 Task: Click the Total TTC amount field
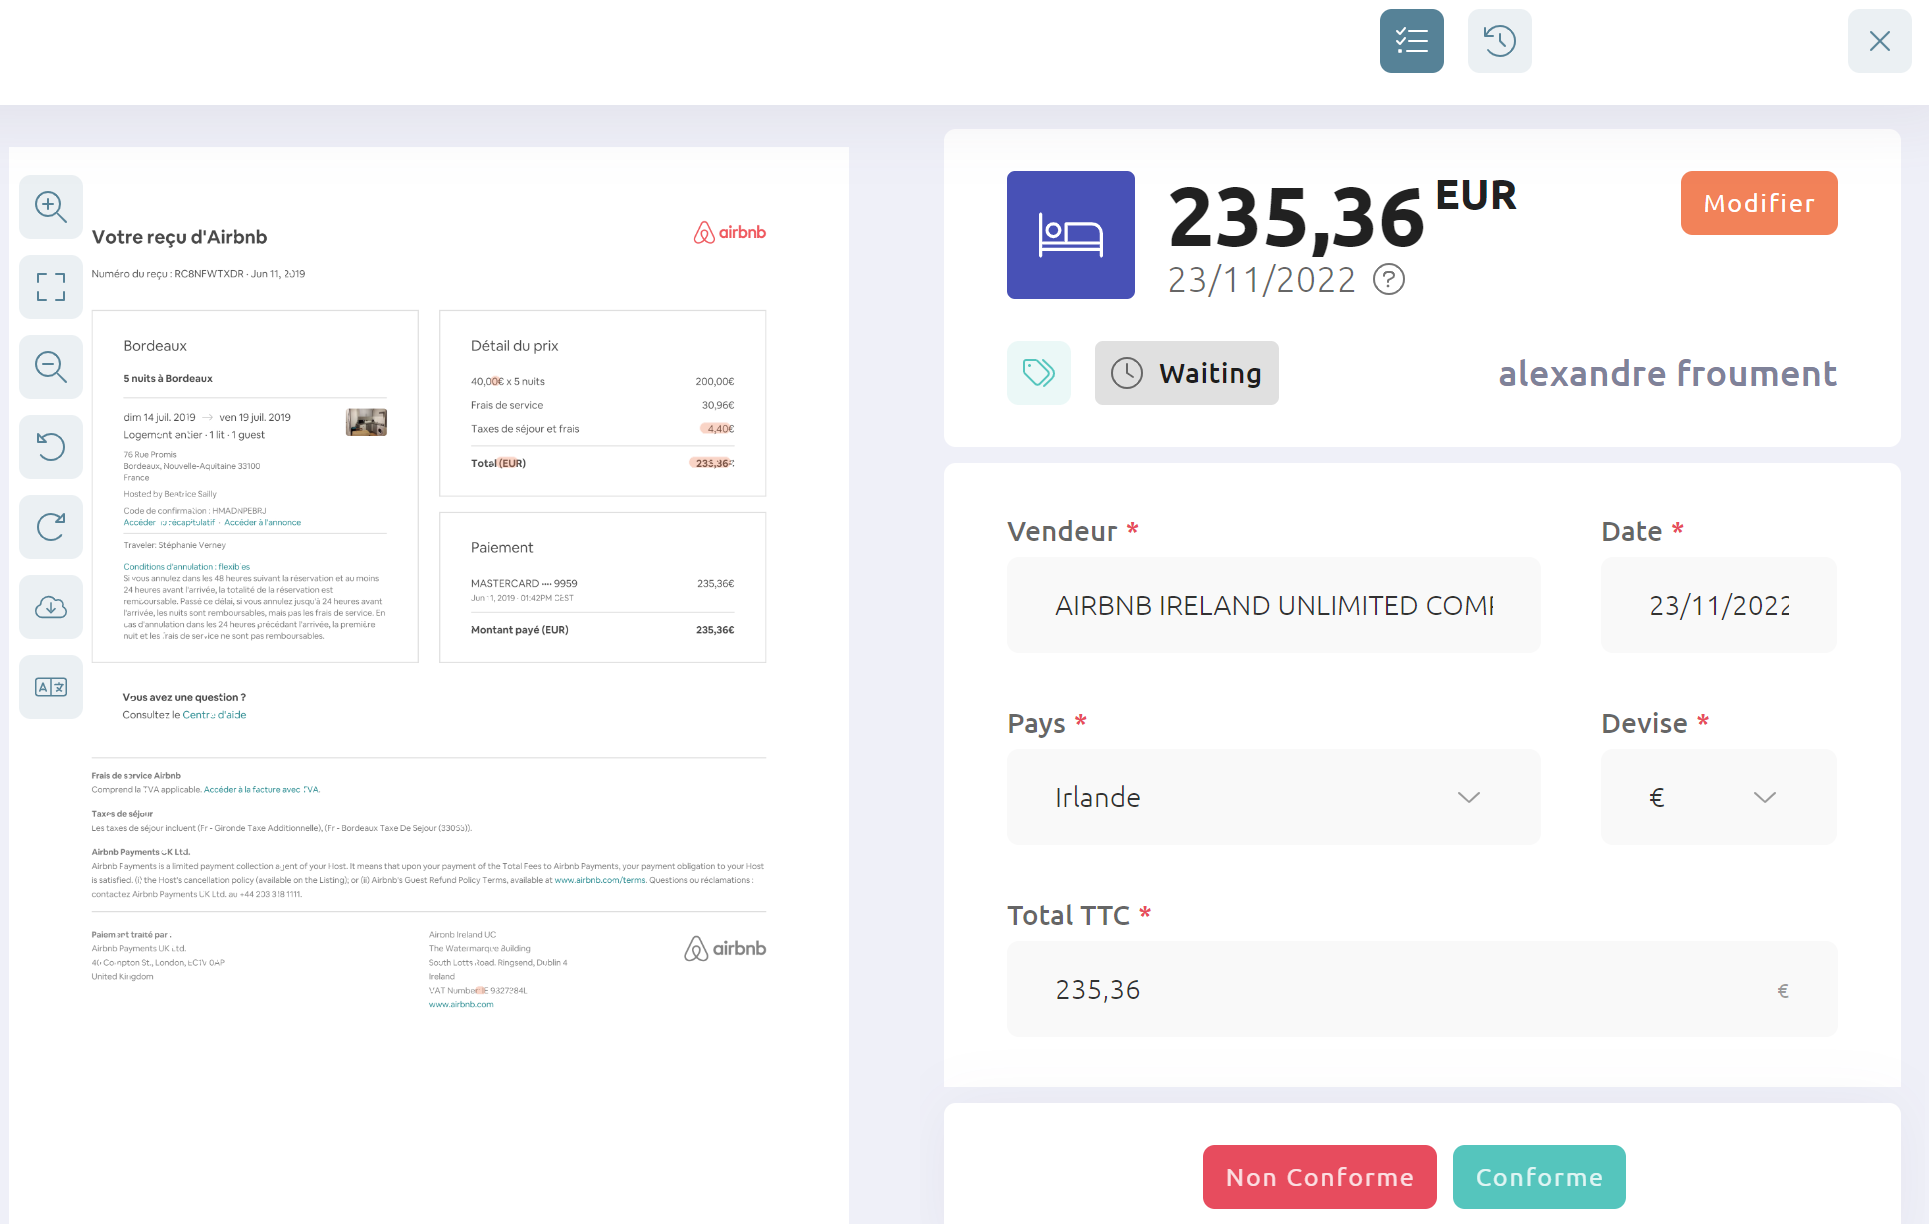[1422, 989]
